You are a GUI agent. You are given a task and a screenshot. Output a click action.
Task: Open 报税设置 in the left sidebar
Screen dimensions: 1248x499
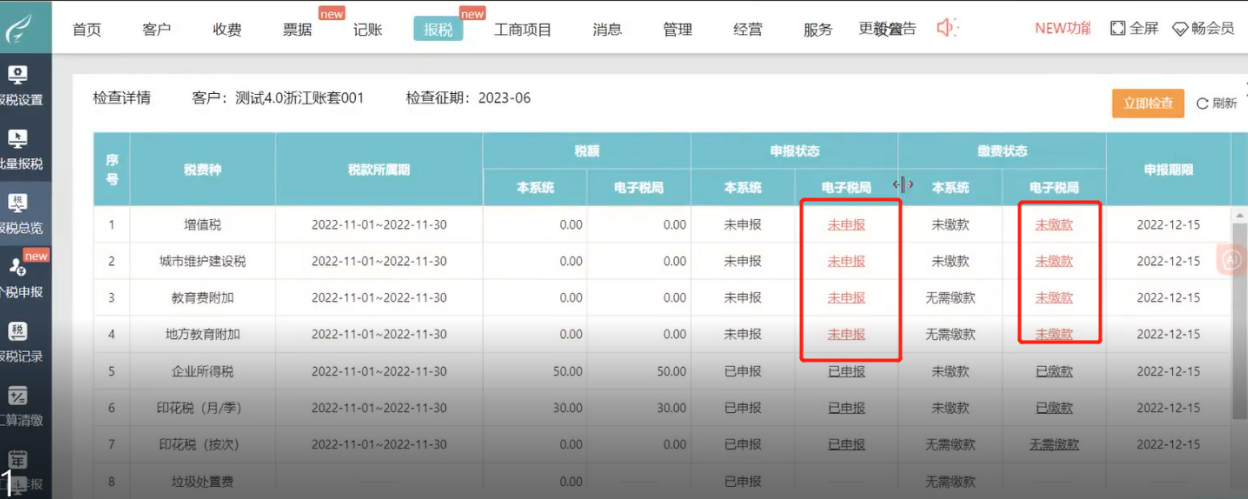click(x=20, y=86)
